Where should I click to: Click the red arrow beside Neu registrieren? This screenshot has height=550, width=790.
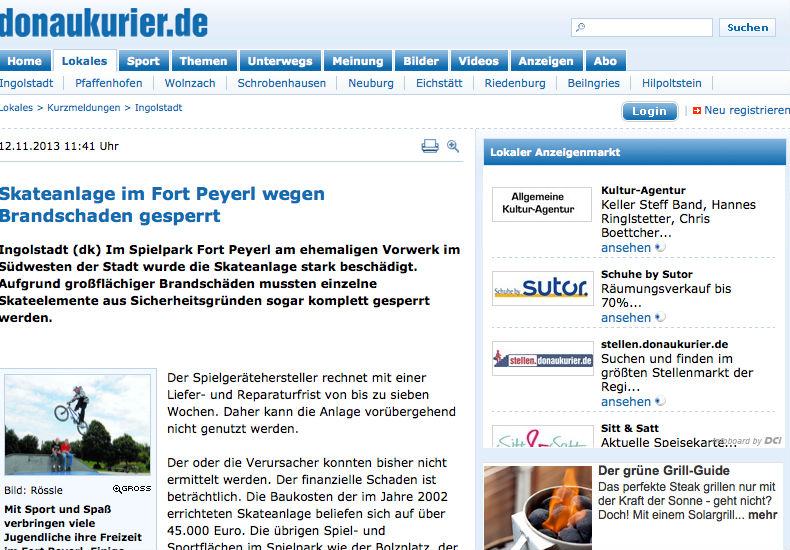pyautogui.click(x=697, y=111)
